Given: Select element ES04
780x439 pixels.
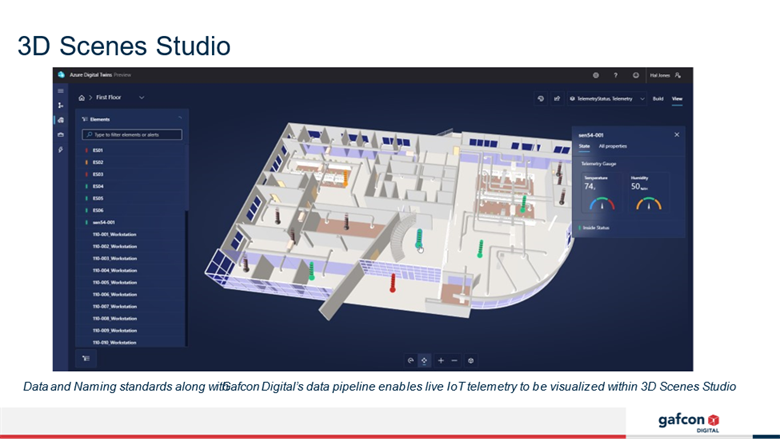Looking at the screenshot, I should click(x=132, y=186).
